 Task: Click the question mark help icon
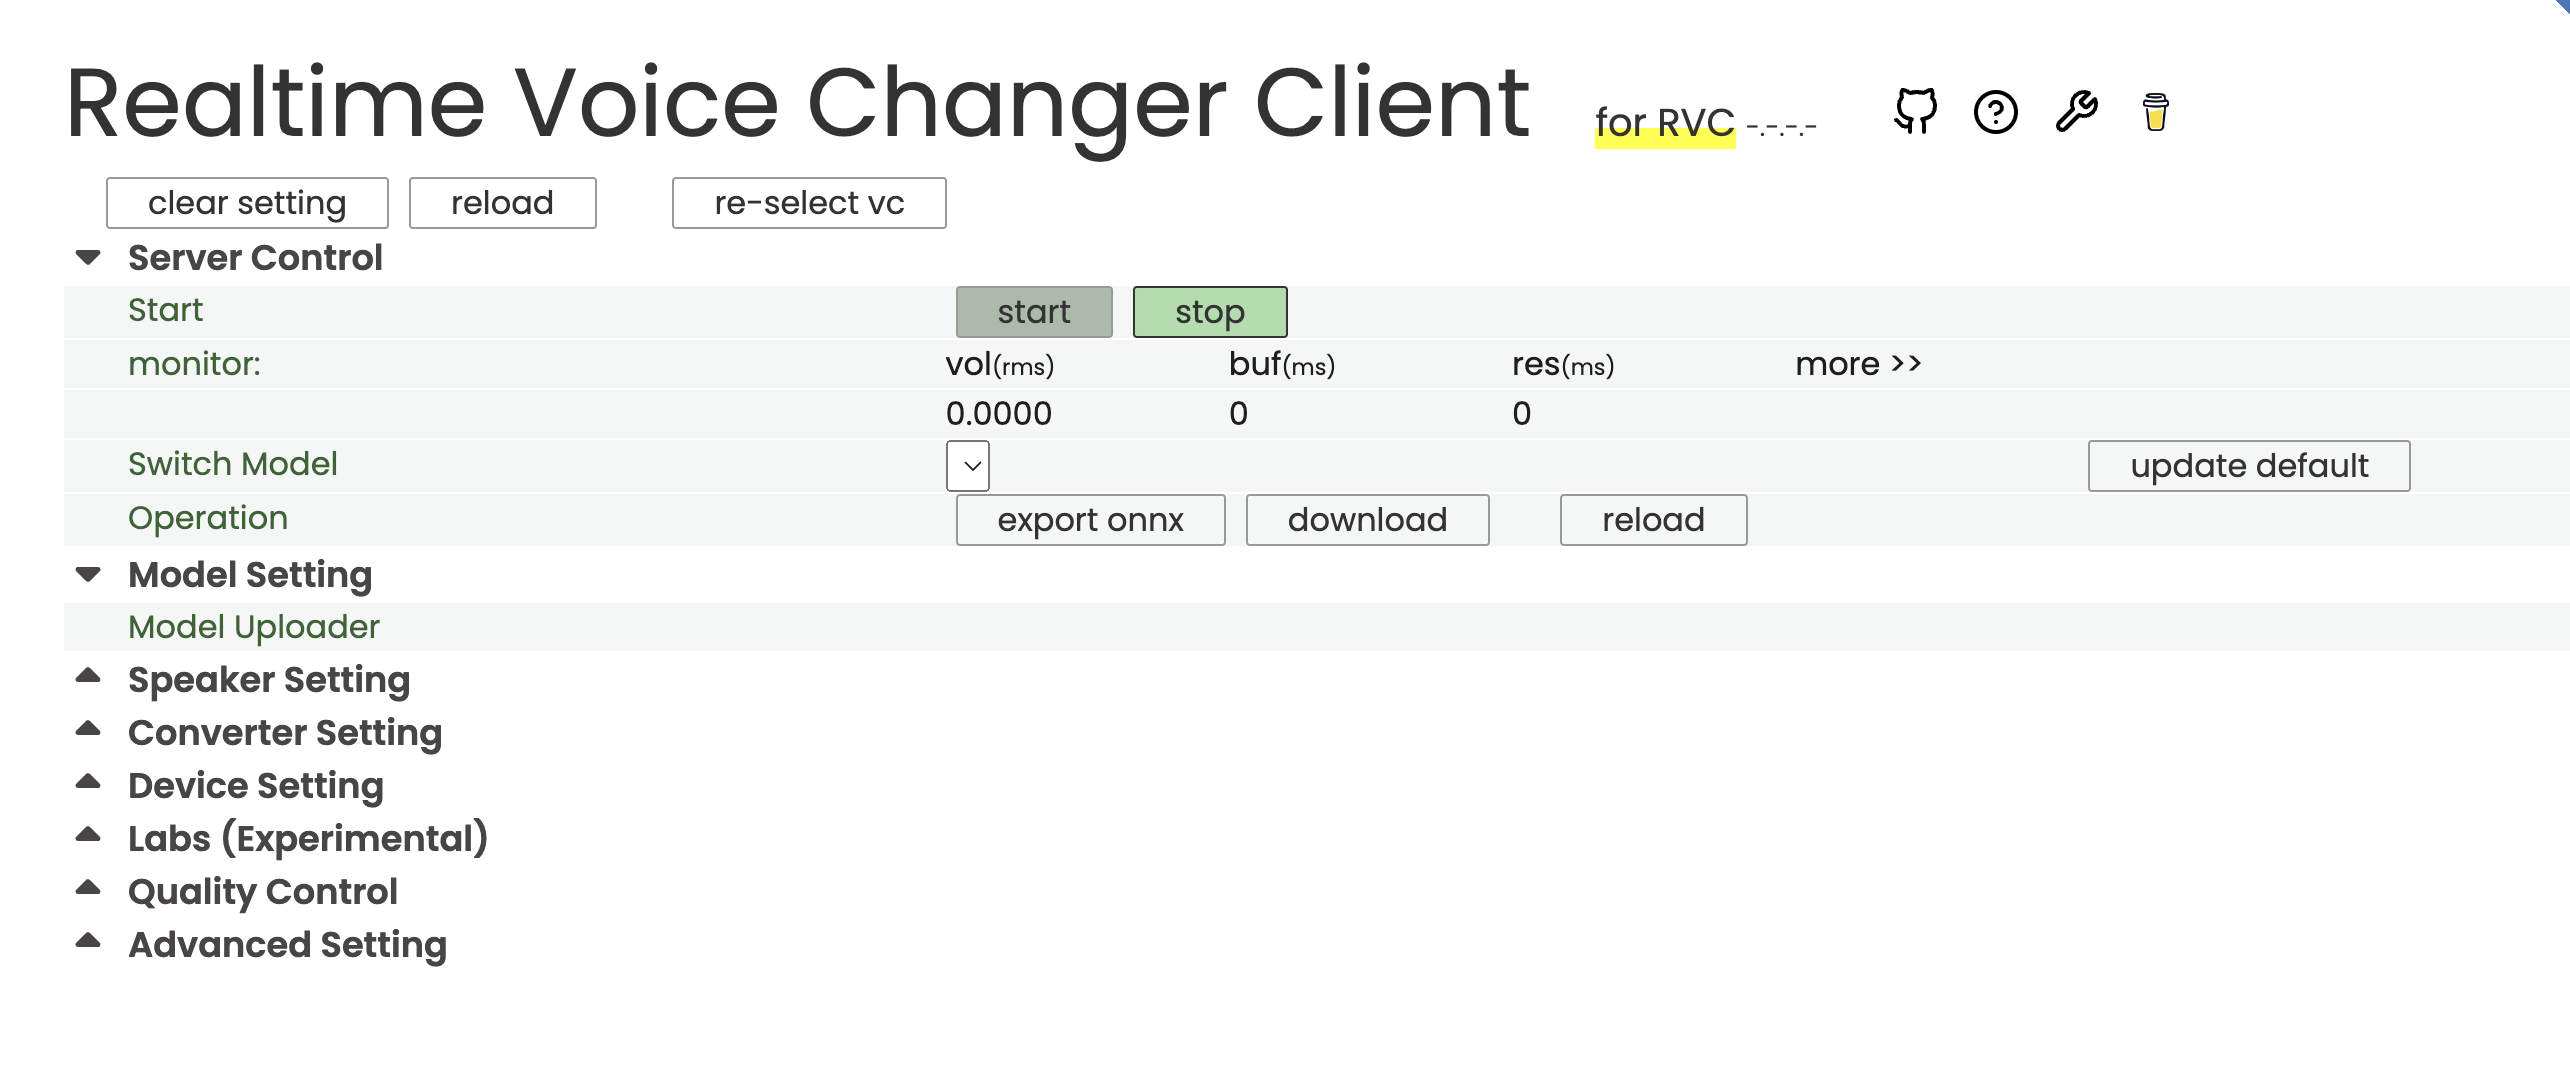pos(1995,112)
